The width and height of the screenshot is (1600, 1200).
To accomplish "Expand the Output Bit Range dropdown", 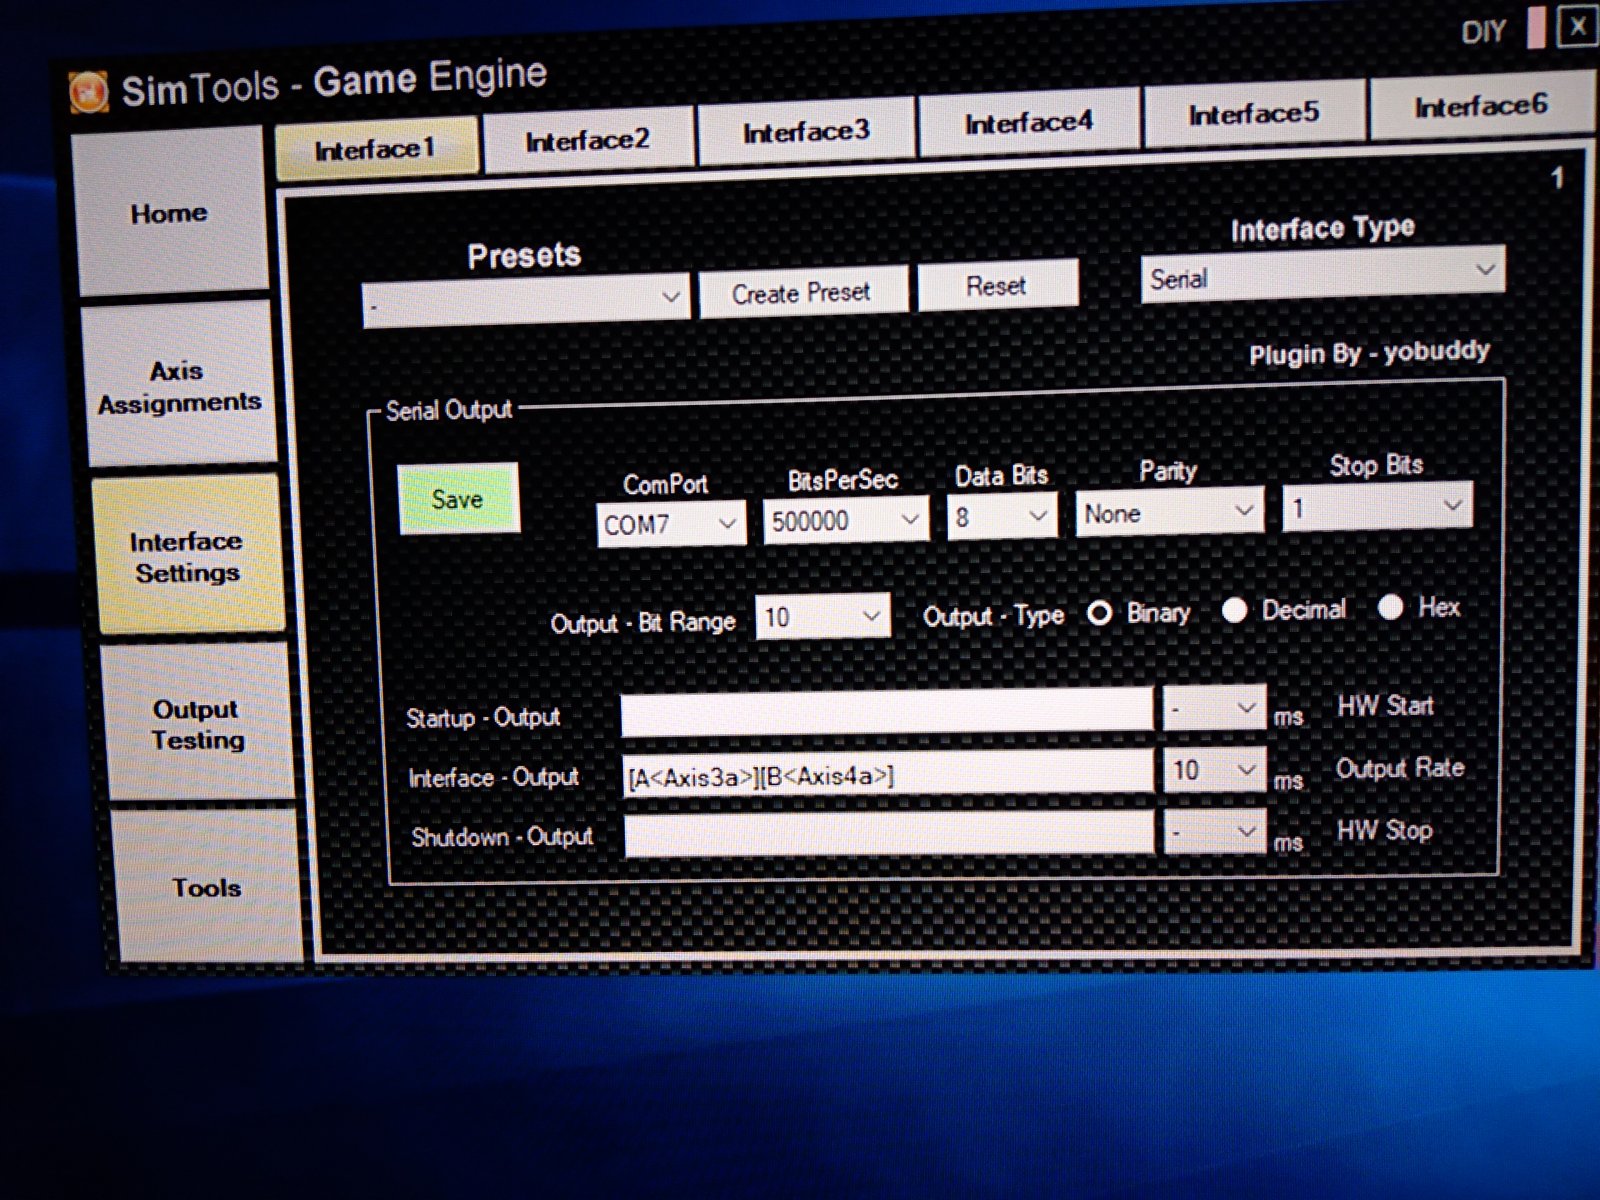I will tap(822, 617).
